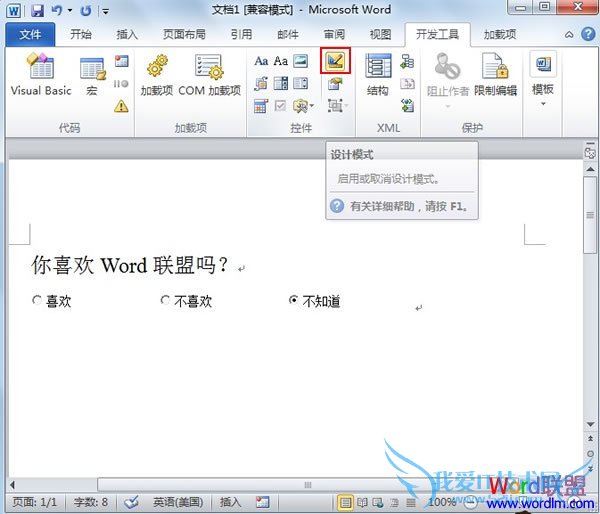The height and width of the screenshot is (514, 600).
Task: Insert a date picker content control
Action: tap(261, 106)
